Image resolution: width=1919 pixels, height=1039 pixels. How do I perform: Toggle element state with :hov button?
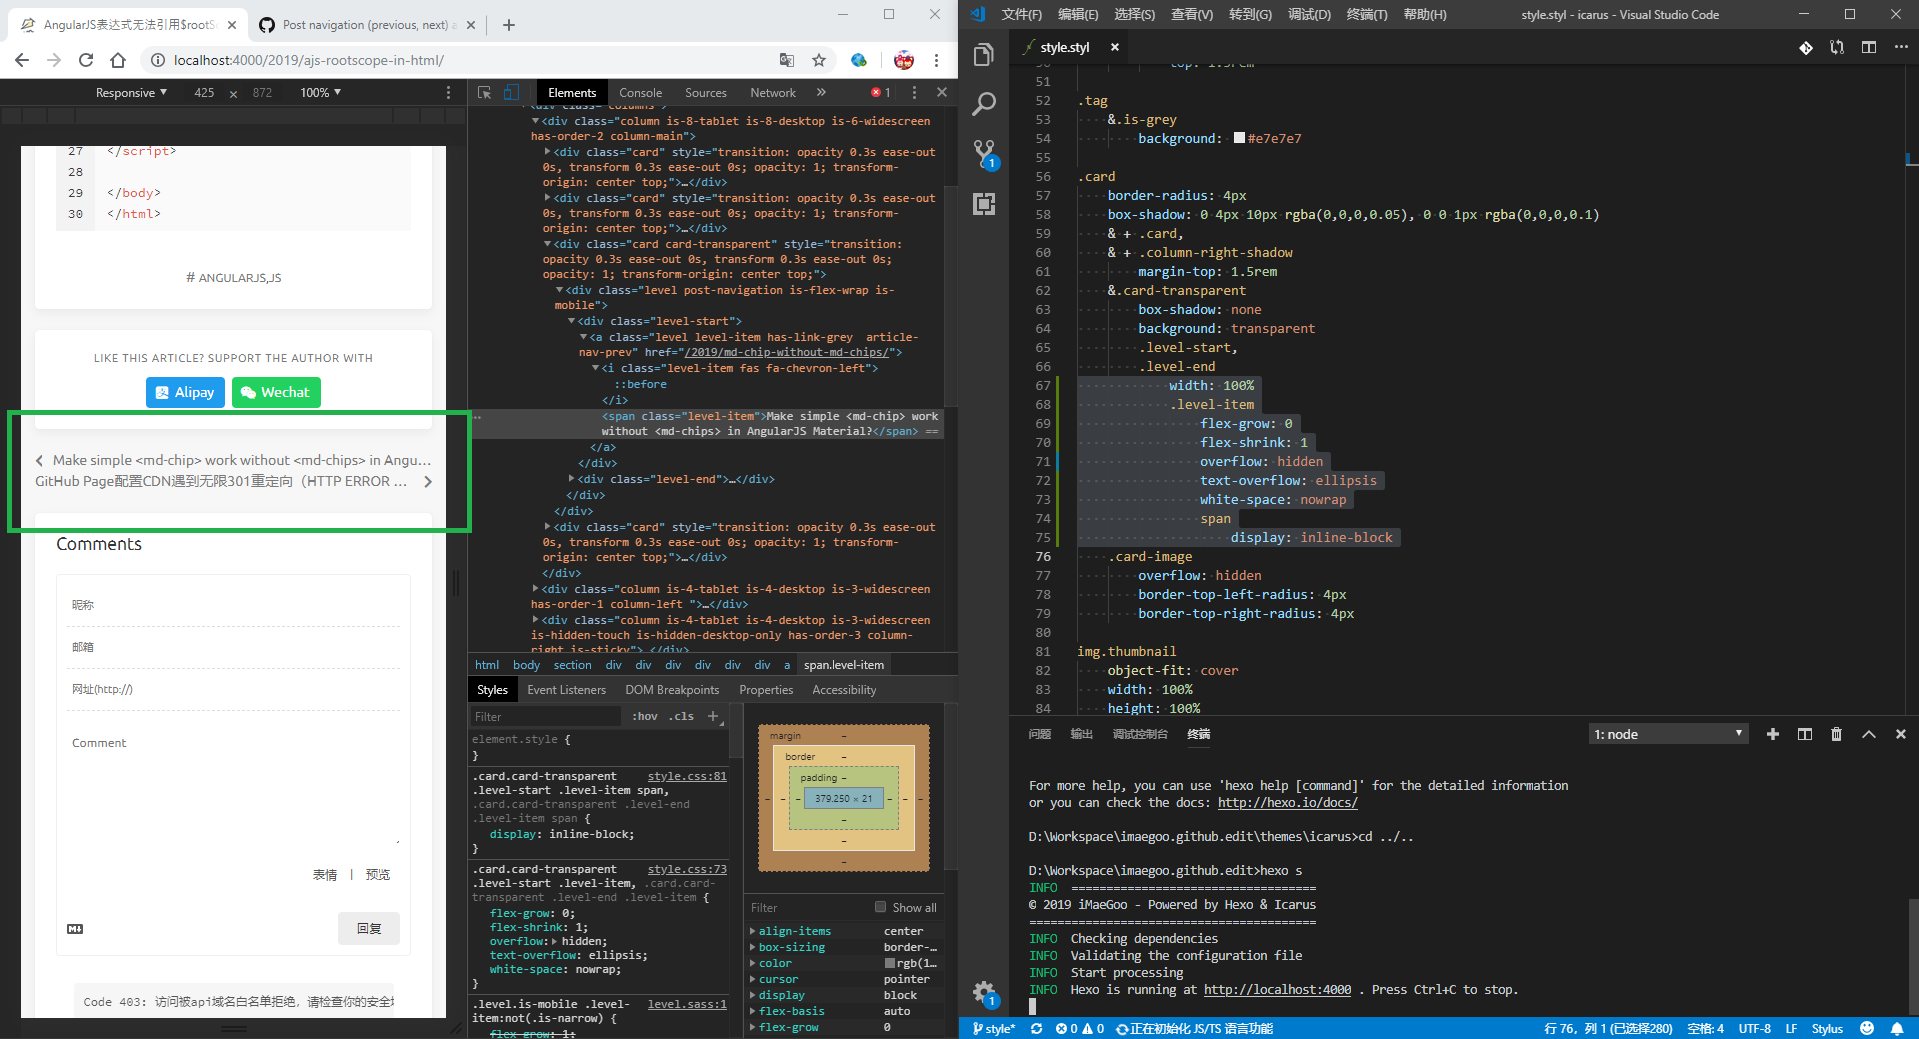click(644, 716)
